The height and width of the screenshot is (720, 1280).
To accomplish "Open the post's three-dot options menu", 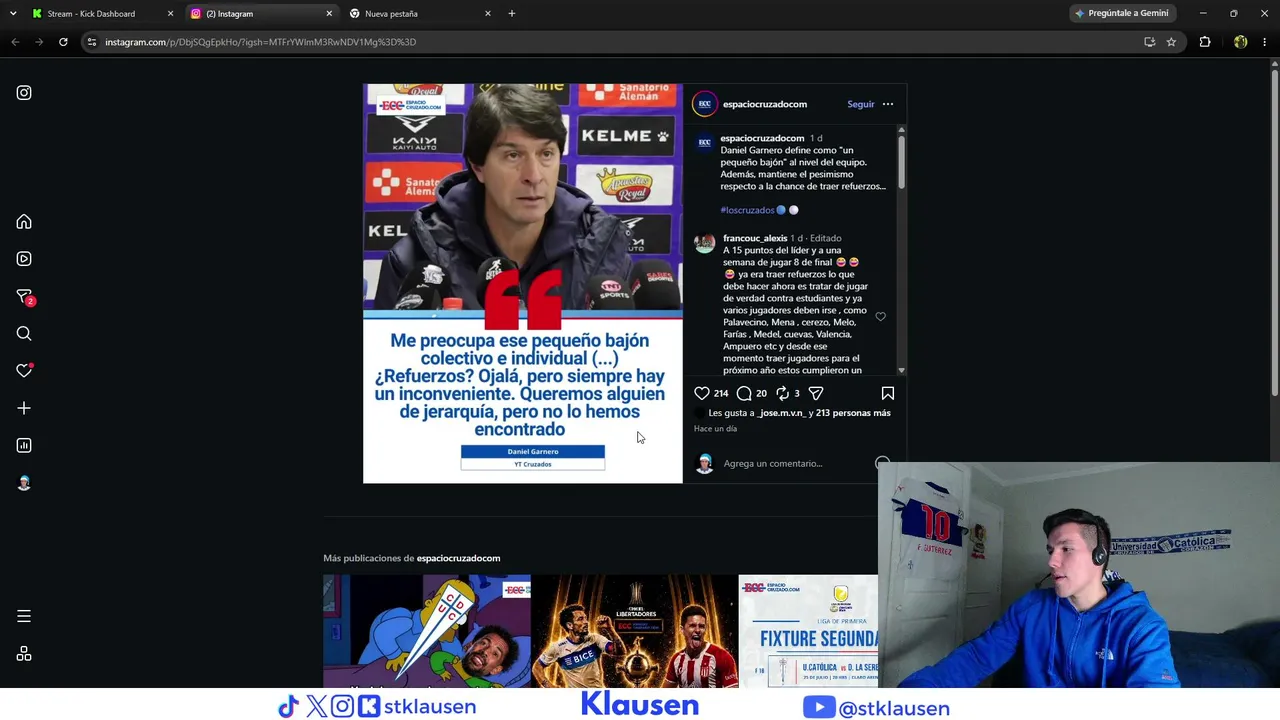I will pos(888,104).
